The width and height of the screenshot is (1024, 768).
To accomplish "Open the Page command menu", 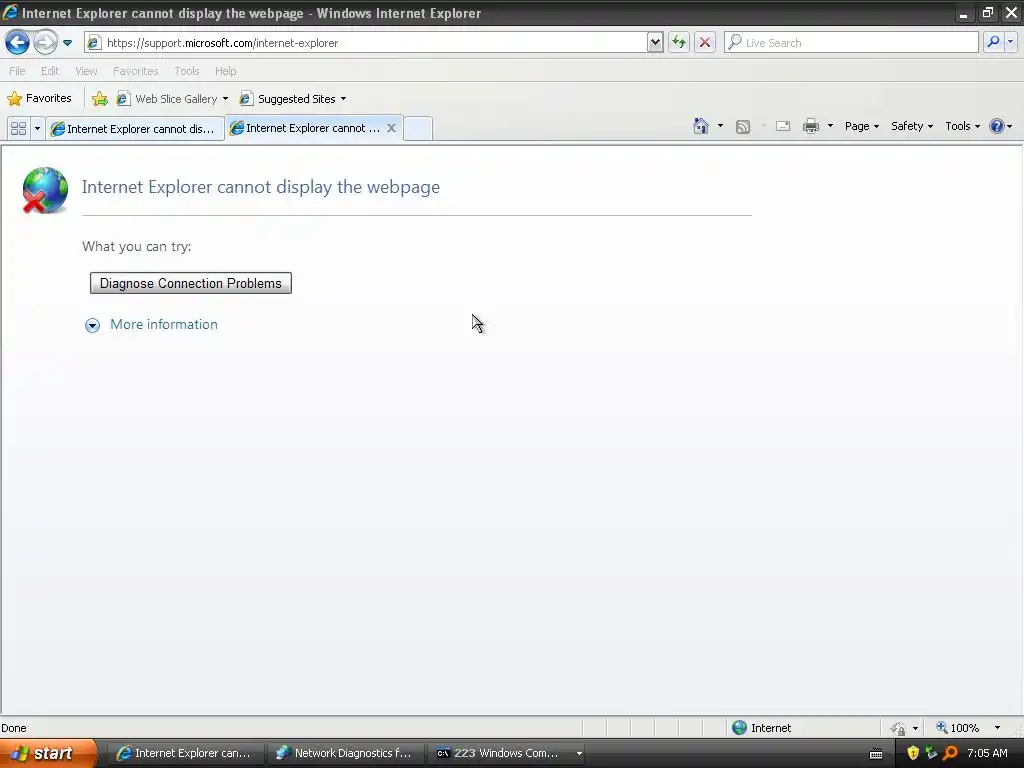I will tap(861, 126).
